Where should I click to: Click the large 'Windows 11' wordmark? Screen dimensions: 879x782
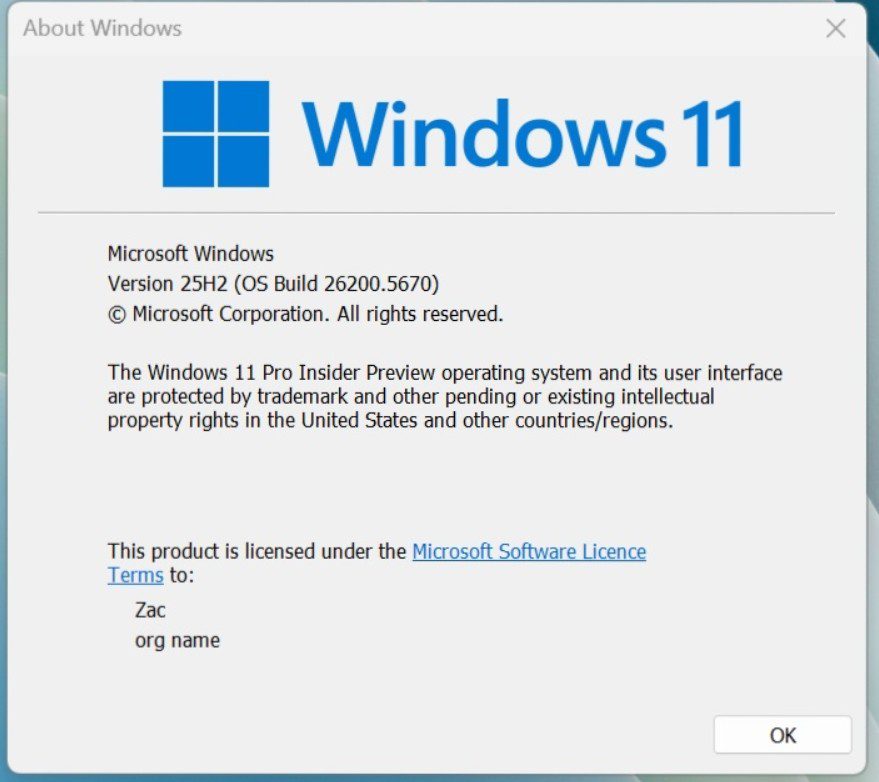click(523, 134)
